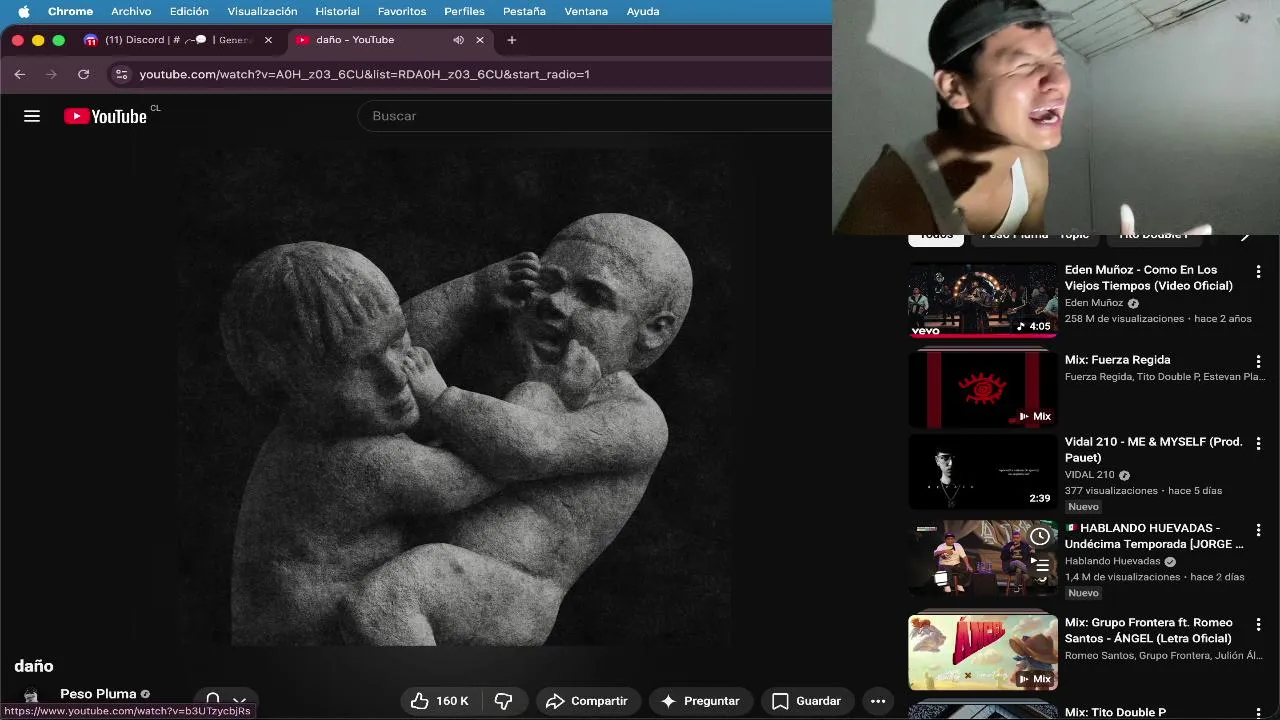Open options for Vidal 210 video
Image resolution: width=1280 pixels, height=720 pixels.
coord(1259,444)
